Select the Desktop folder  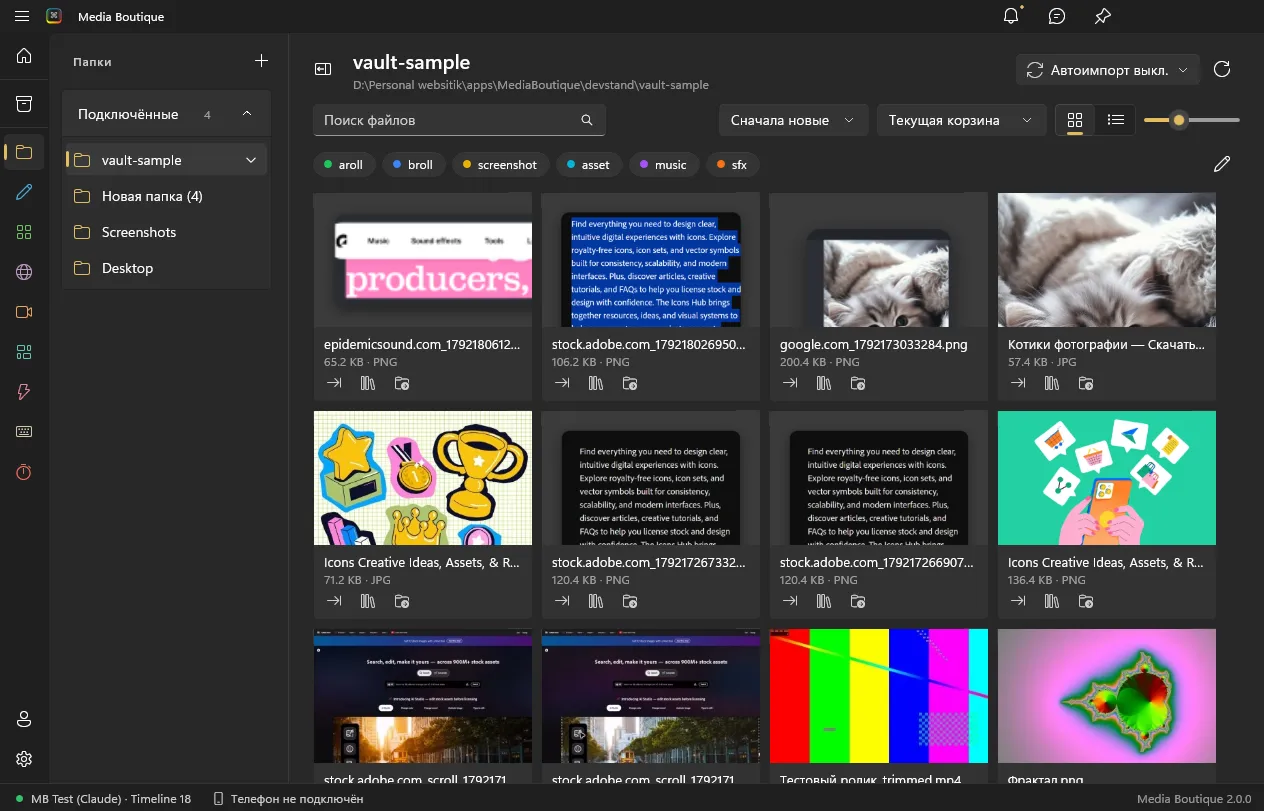[166, 268]
